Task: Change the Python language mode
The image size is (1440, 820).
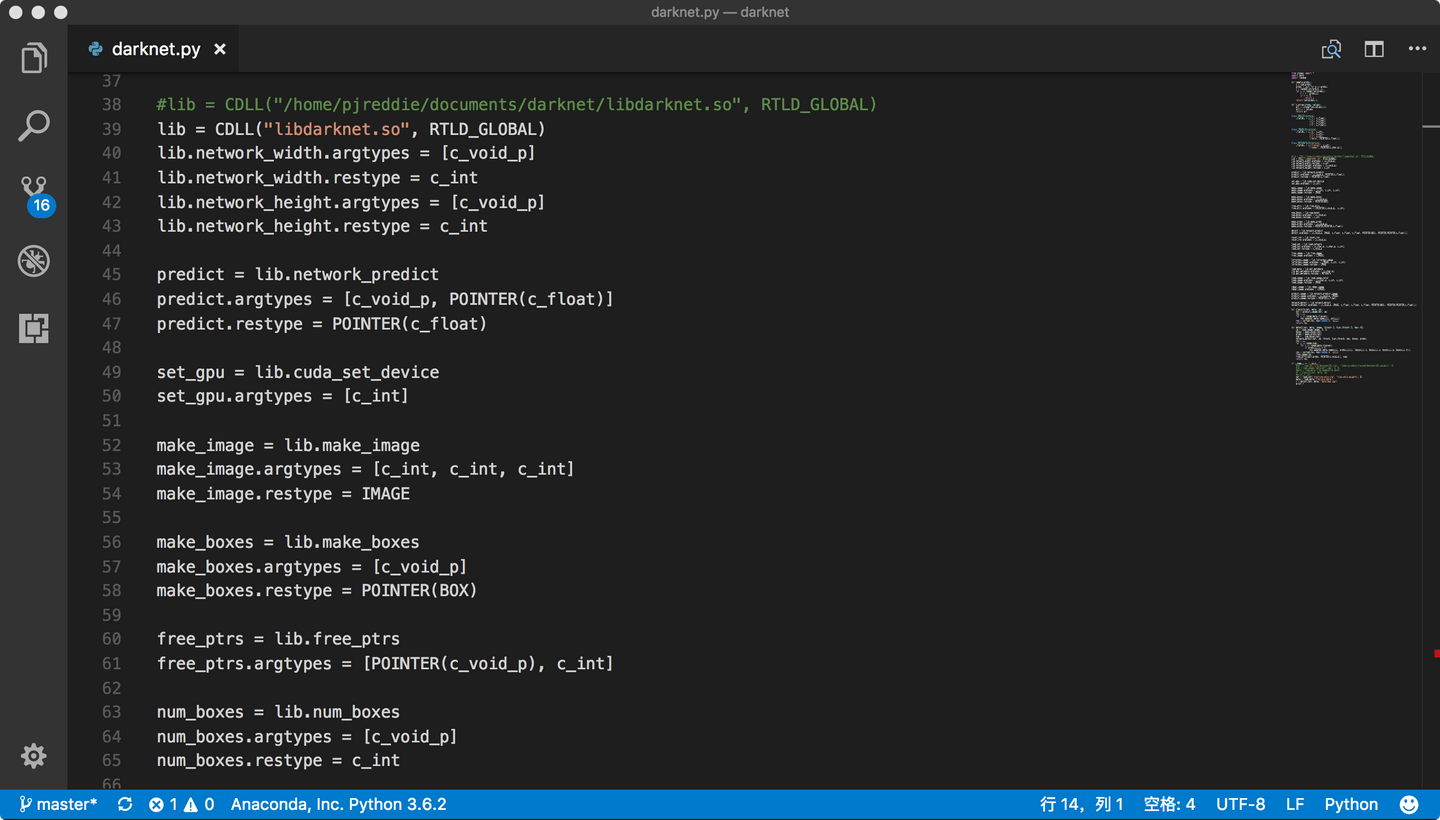Action: 1351,804
